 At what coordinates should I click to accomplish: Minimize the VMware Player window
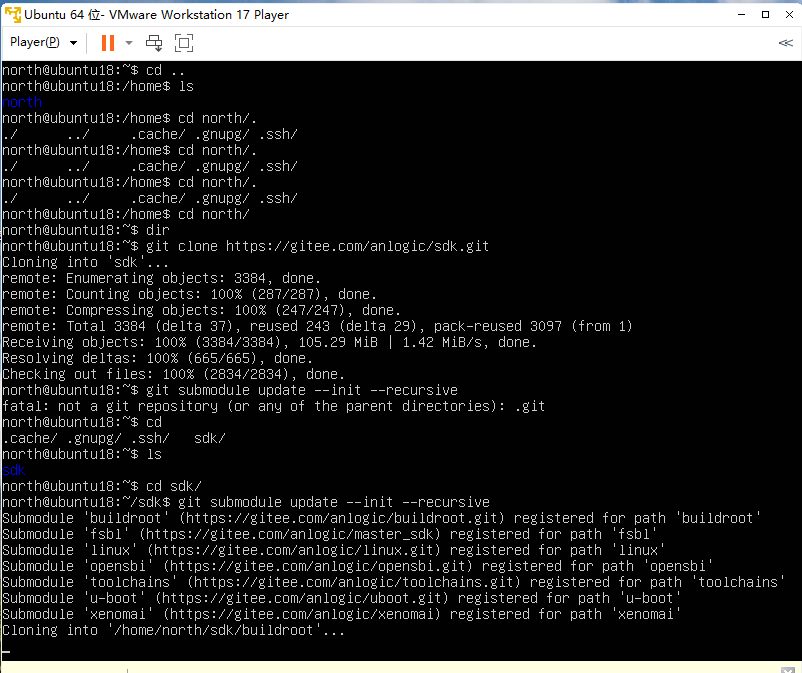click(x=742, y=15)
